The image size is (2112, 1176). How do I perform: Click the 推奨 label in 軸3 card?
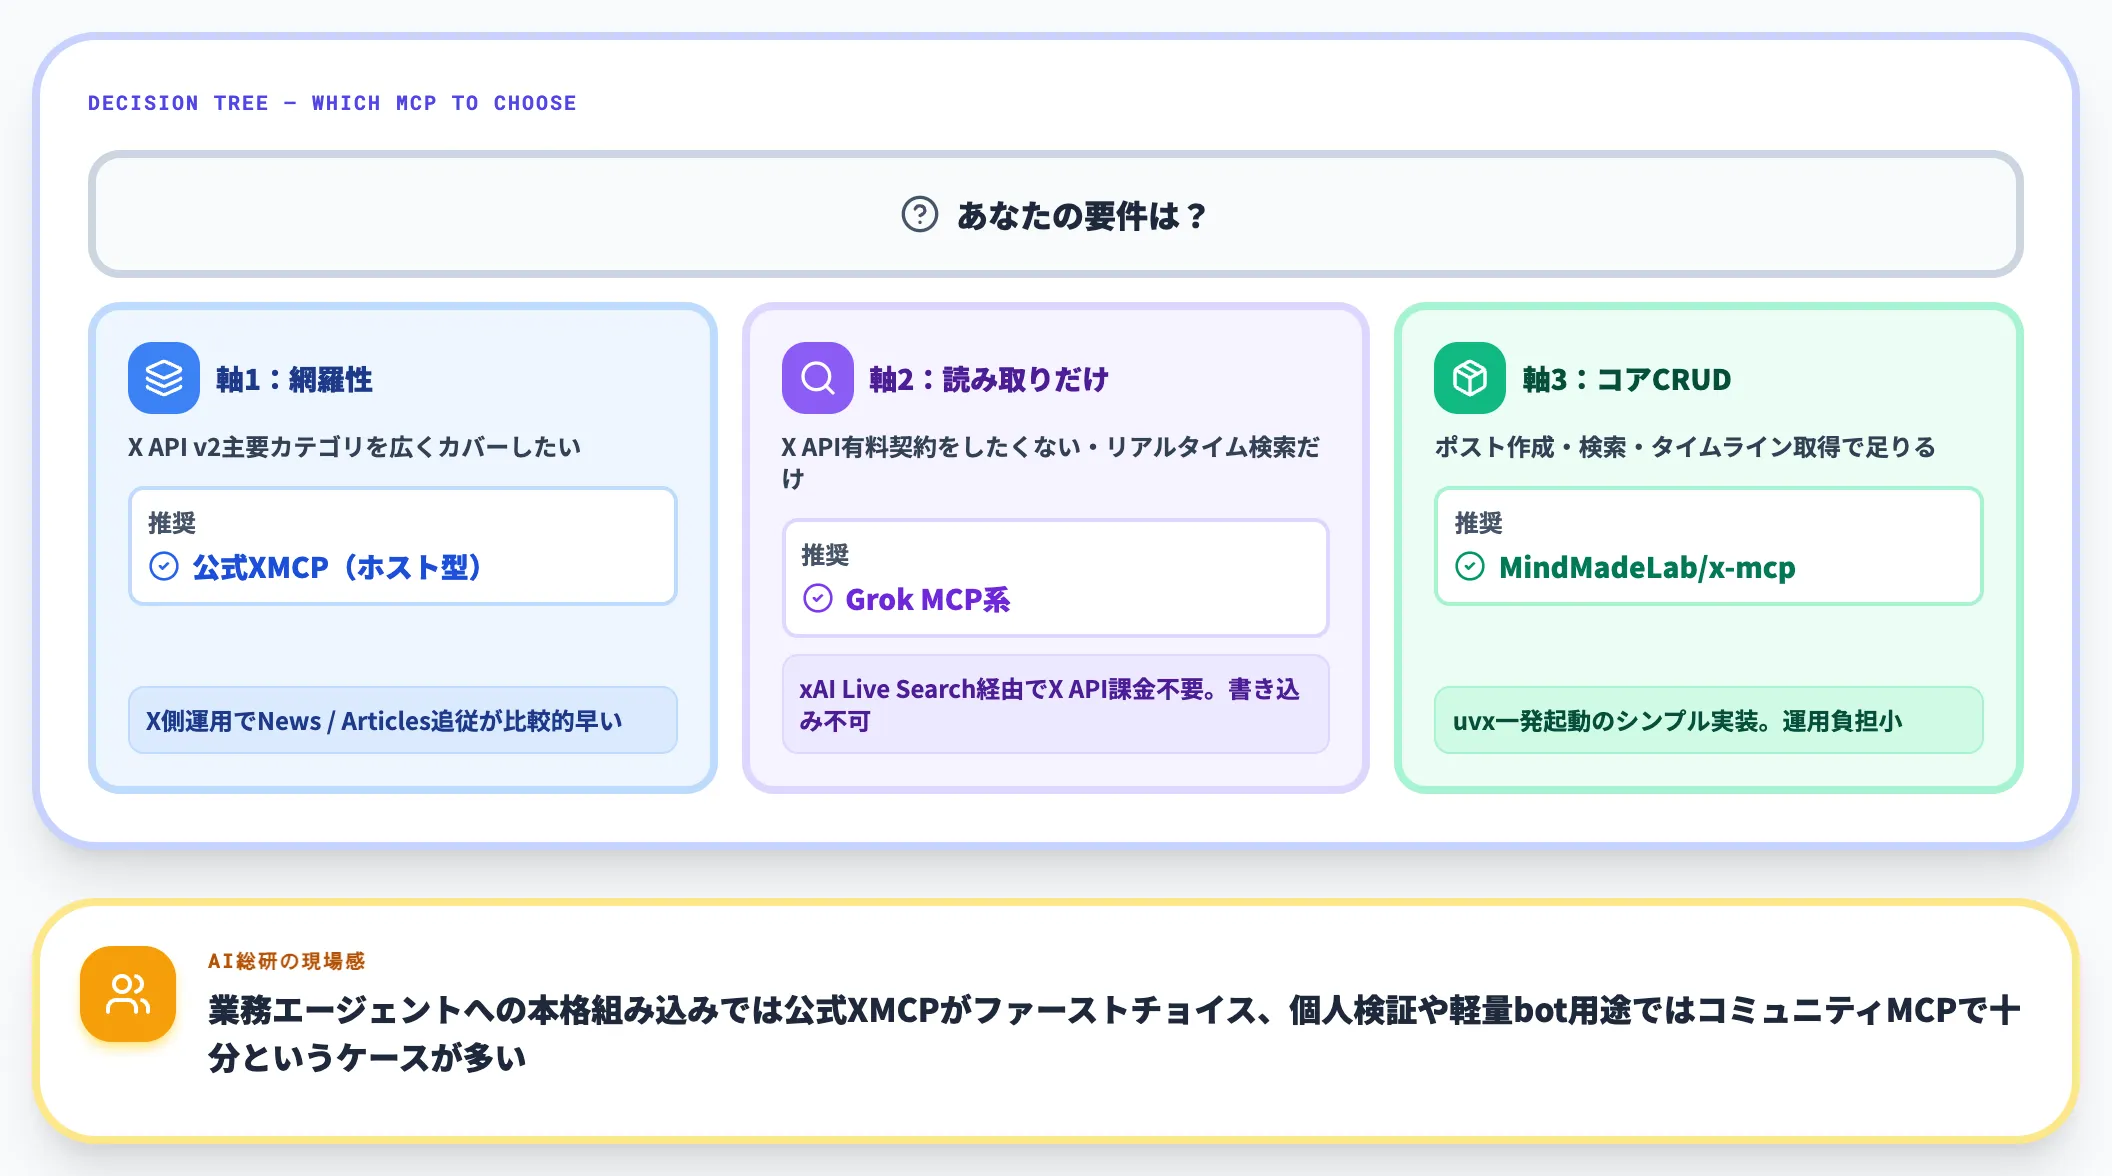[1479, 523]
